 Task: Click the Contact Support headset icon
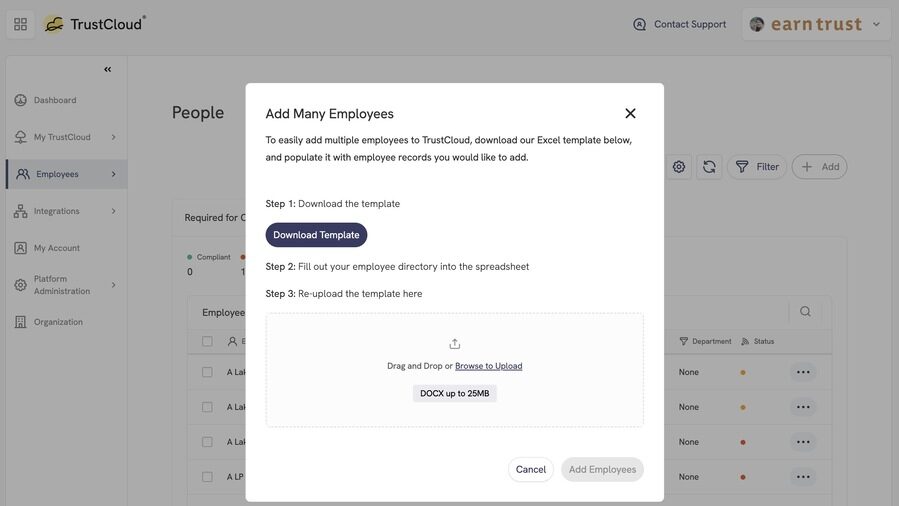click(x=639, y=24)
